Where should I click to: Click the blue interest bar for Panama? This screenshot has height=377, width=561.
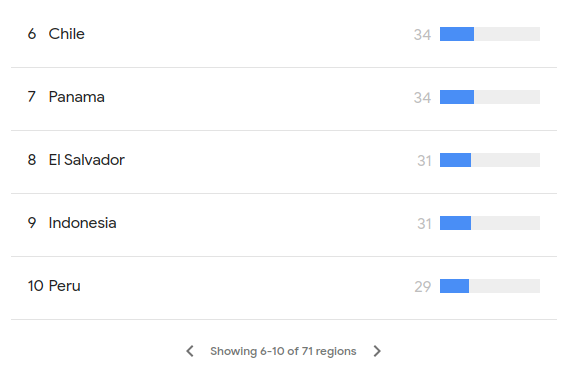tap(457, 97)
